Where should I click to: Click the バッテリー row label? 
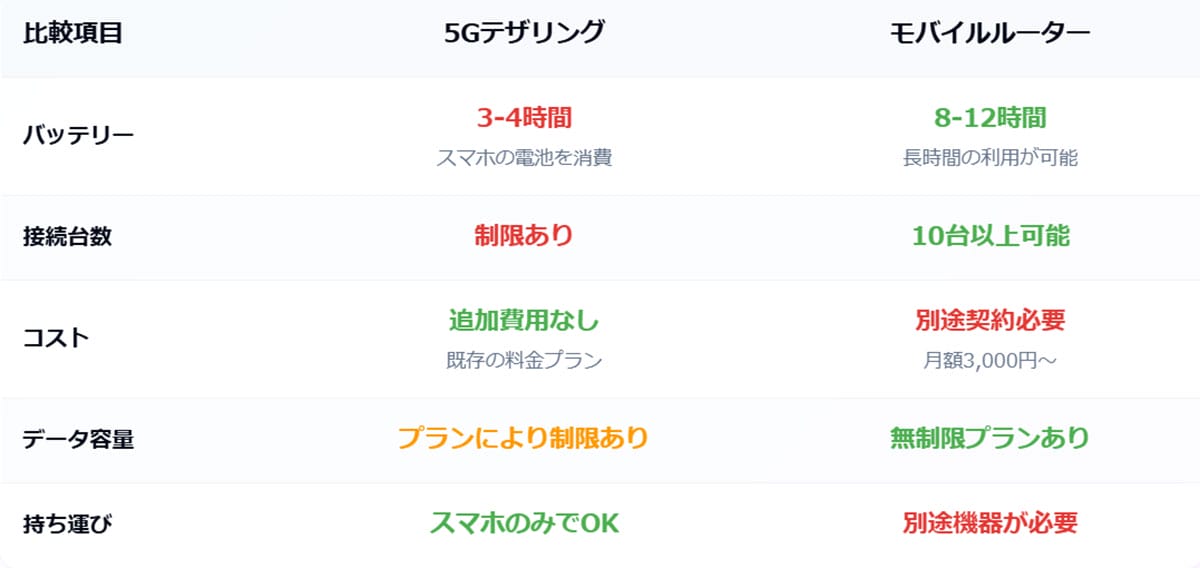tap(78, 135)
